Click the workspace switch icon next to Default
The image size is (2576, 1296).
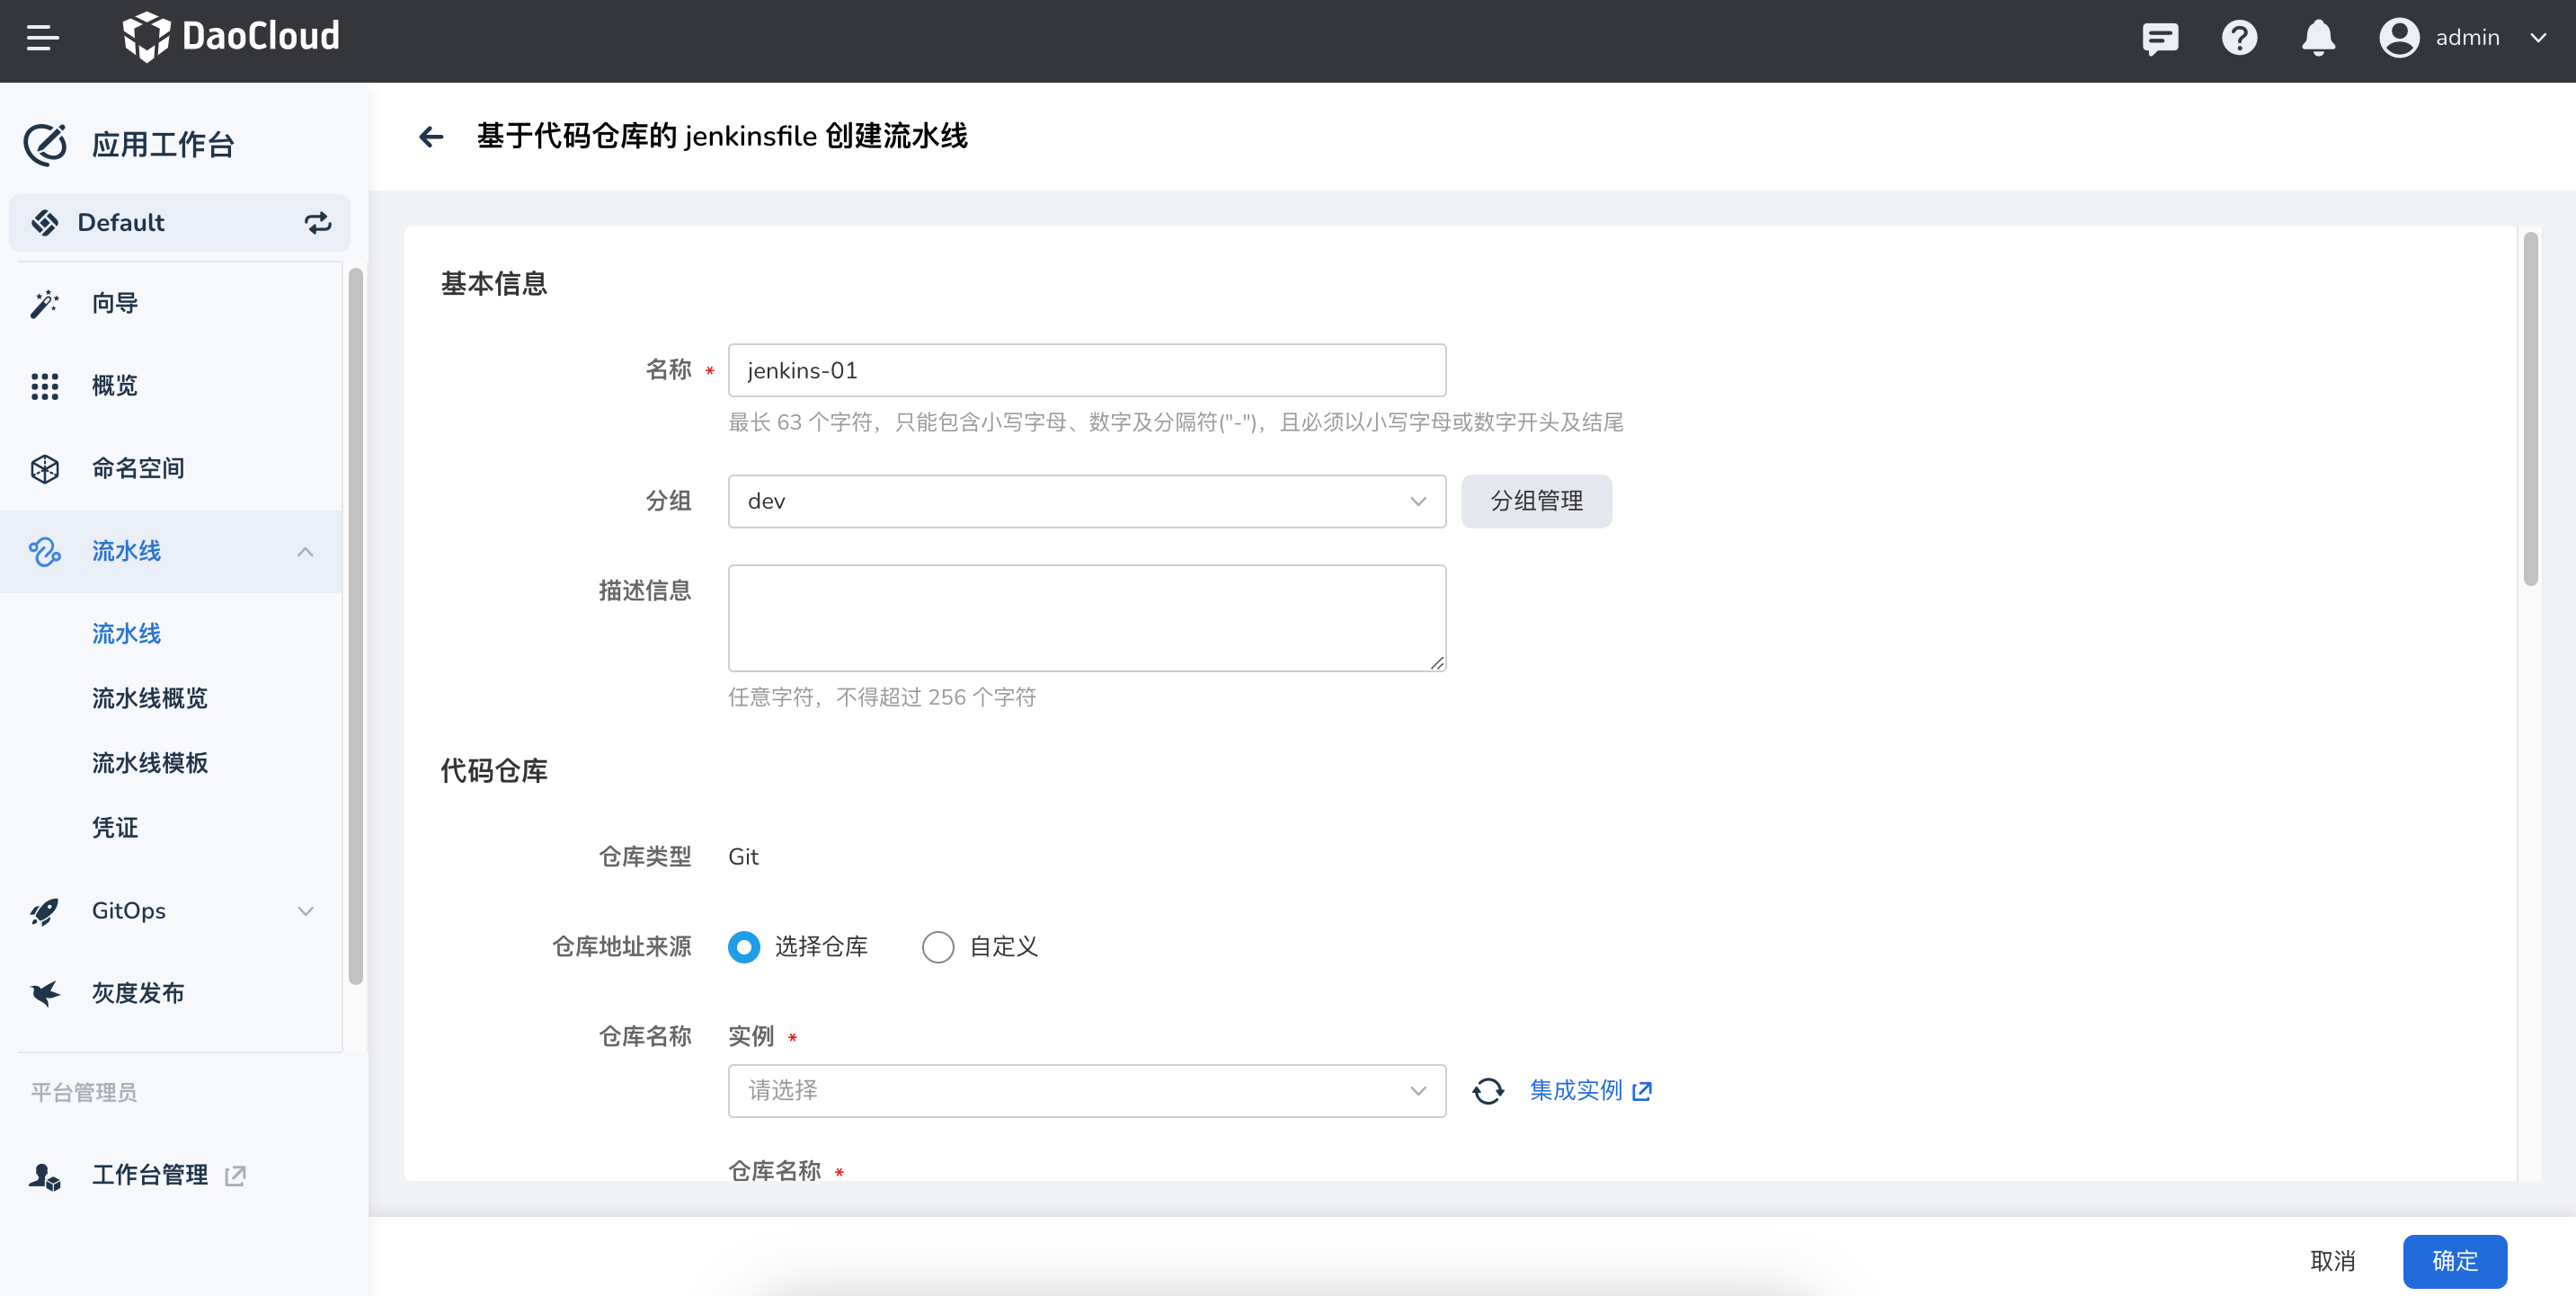[x=318, y=222]
